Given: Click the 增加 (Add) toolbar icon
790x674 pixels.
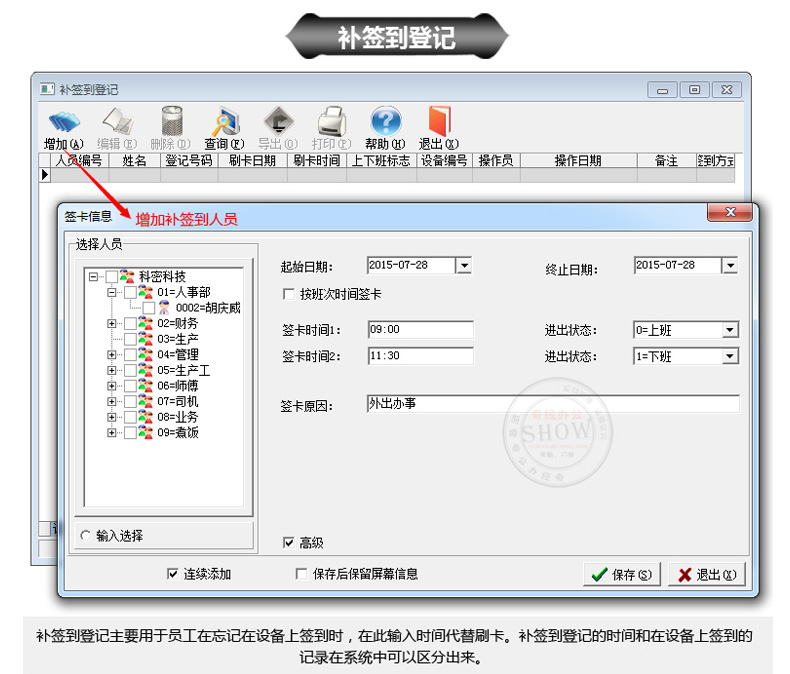Looking at the screenshot, I should (x=63, y=122).
